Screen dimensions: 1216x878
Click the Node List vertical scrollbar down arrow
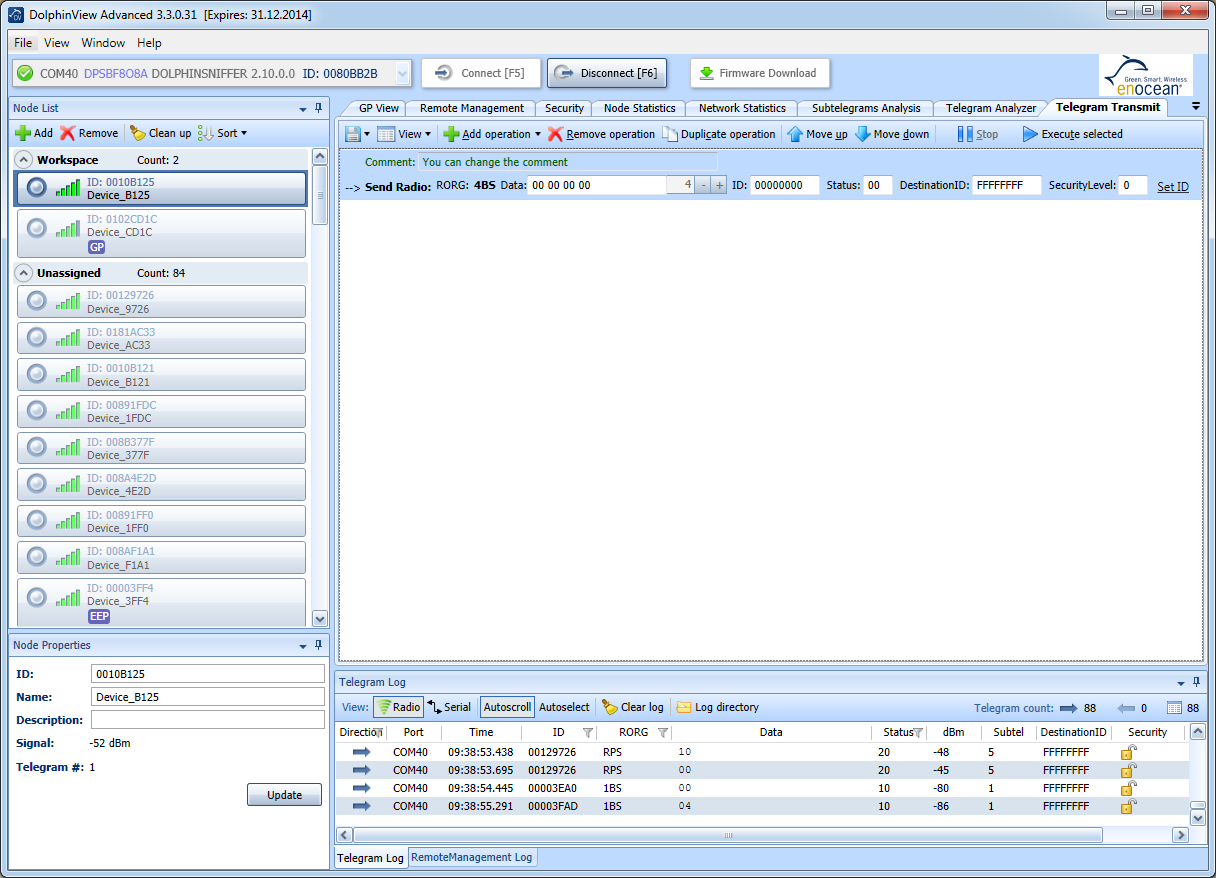320,619
